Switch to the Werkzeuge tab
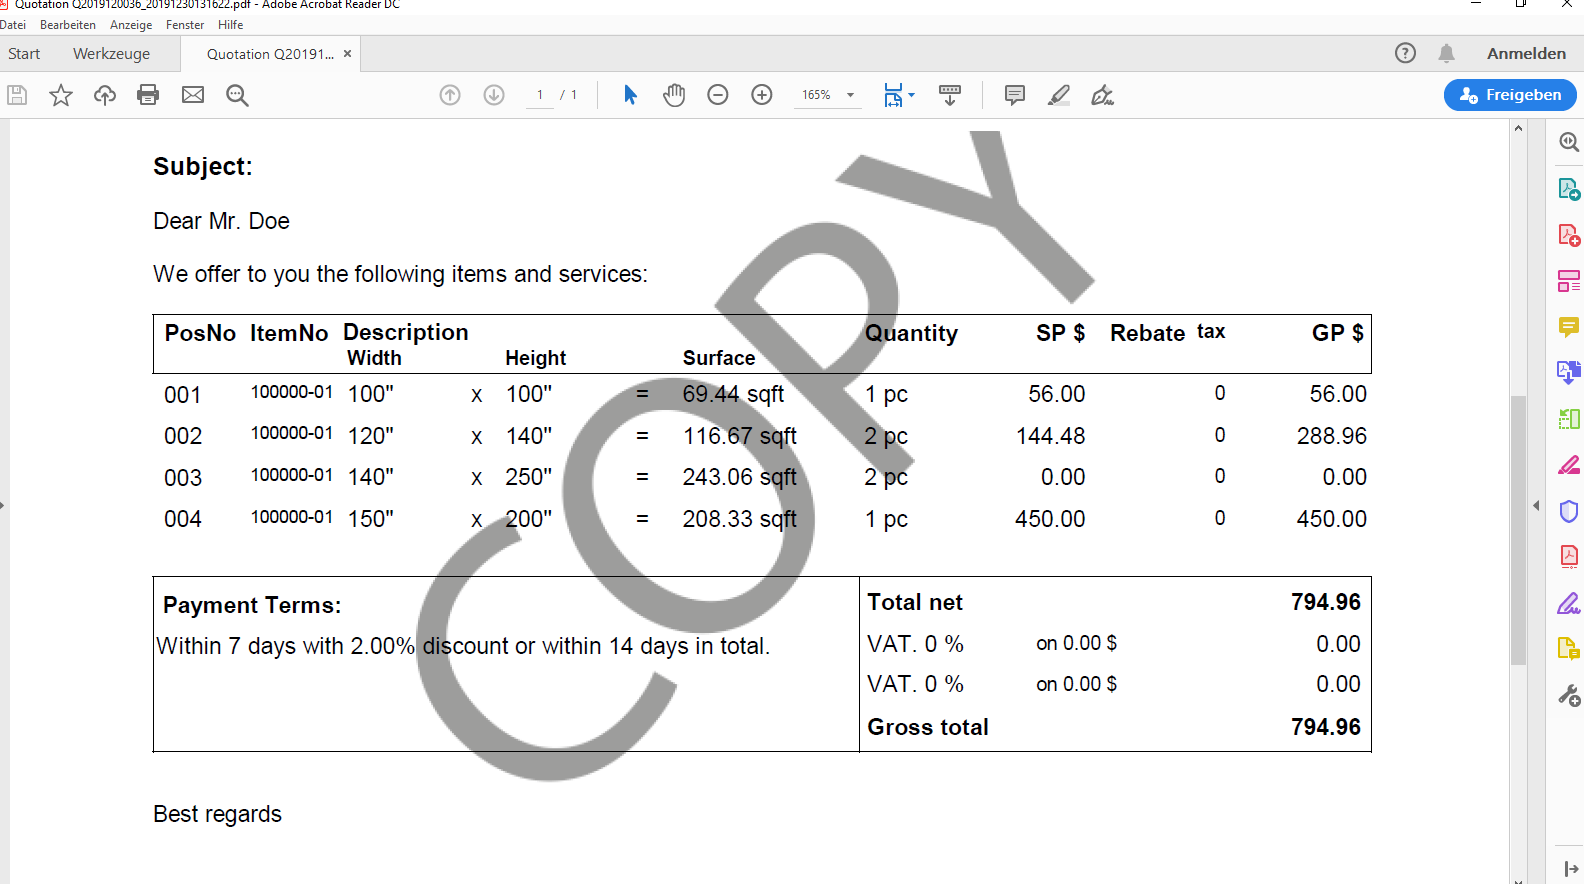 111,54
